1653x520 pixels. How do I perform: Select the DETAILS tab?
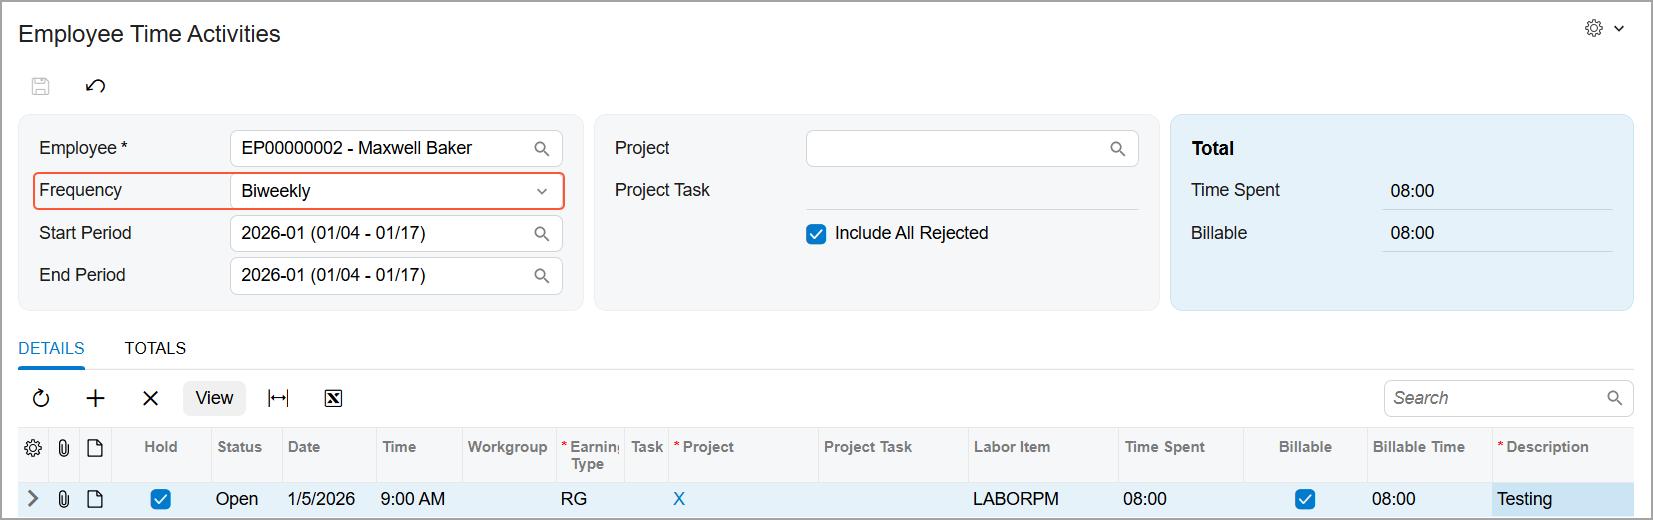click(51, 348)
